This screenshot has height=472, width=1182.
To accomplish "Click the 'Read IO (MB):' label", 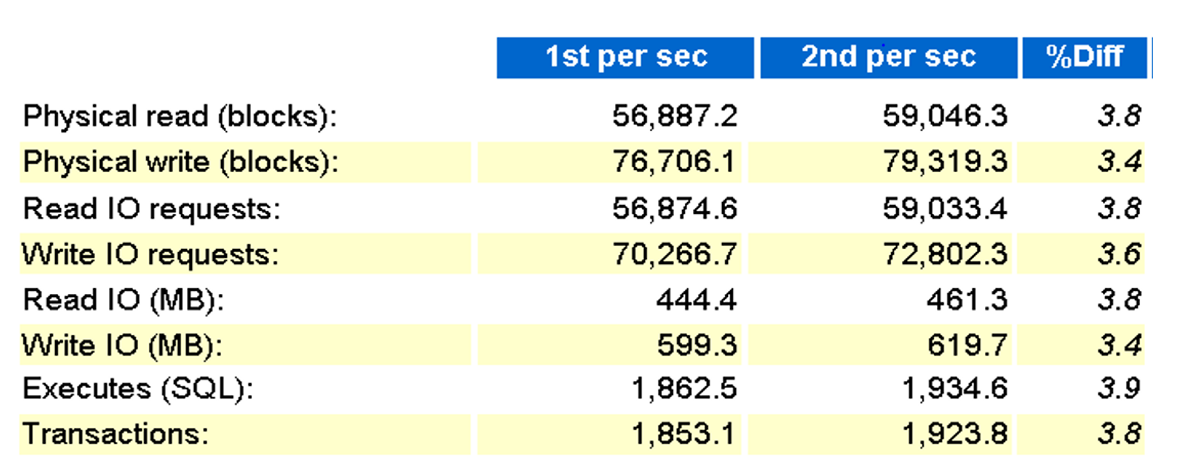I will pos(122,300).
